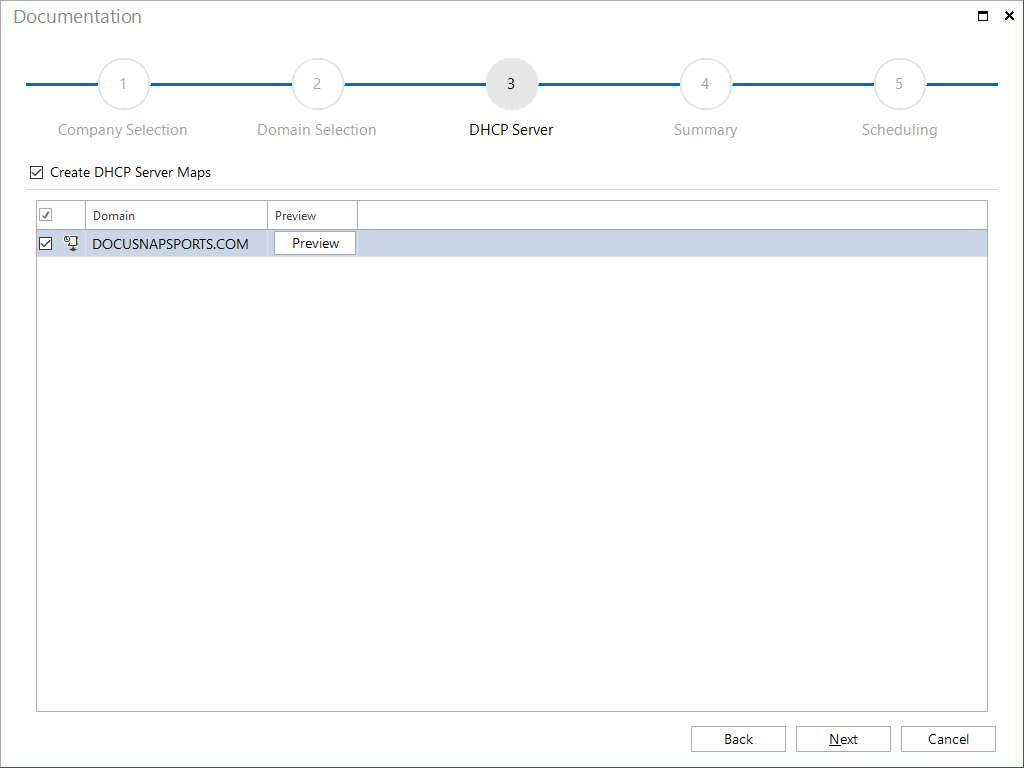Image resolution: width=1024 pixels, height=768 pixels.
Task: Sort by the Domain column header
Action: click(176, 216)
